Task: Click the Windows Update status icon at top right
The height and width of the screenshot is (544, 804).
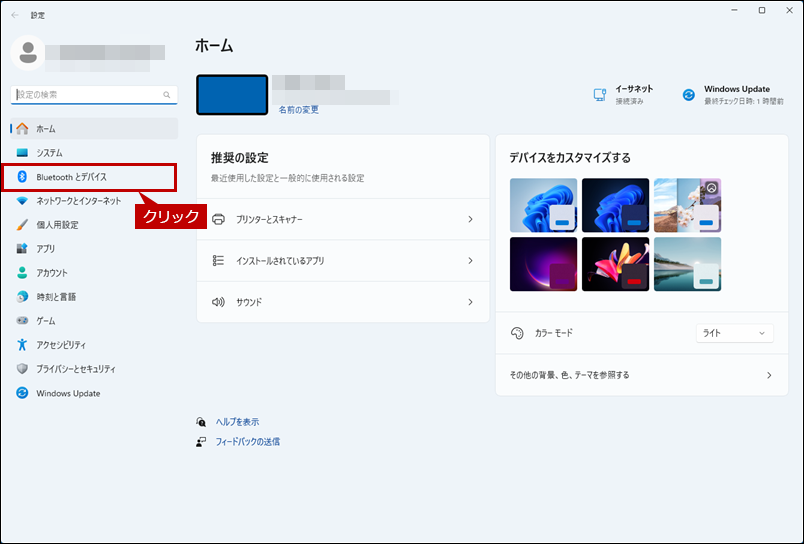Action: click(x=689, y=95)
